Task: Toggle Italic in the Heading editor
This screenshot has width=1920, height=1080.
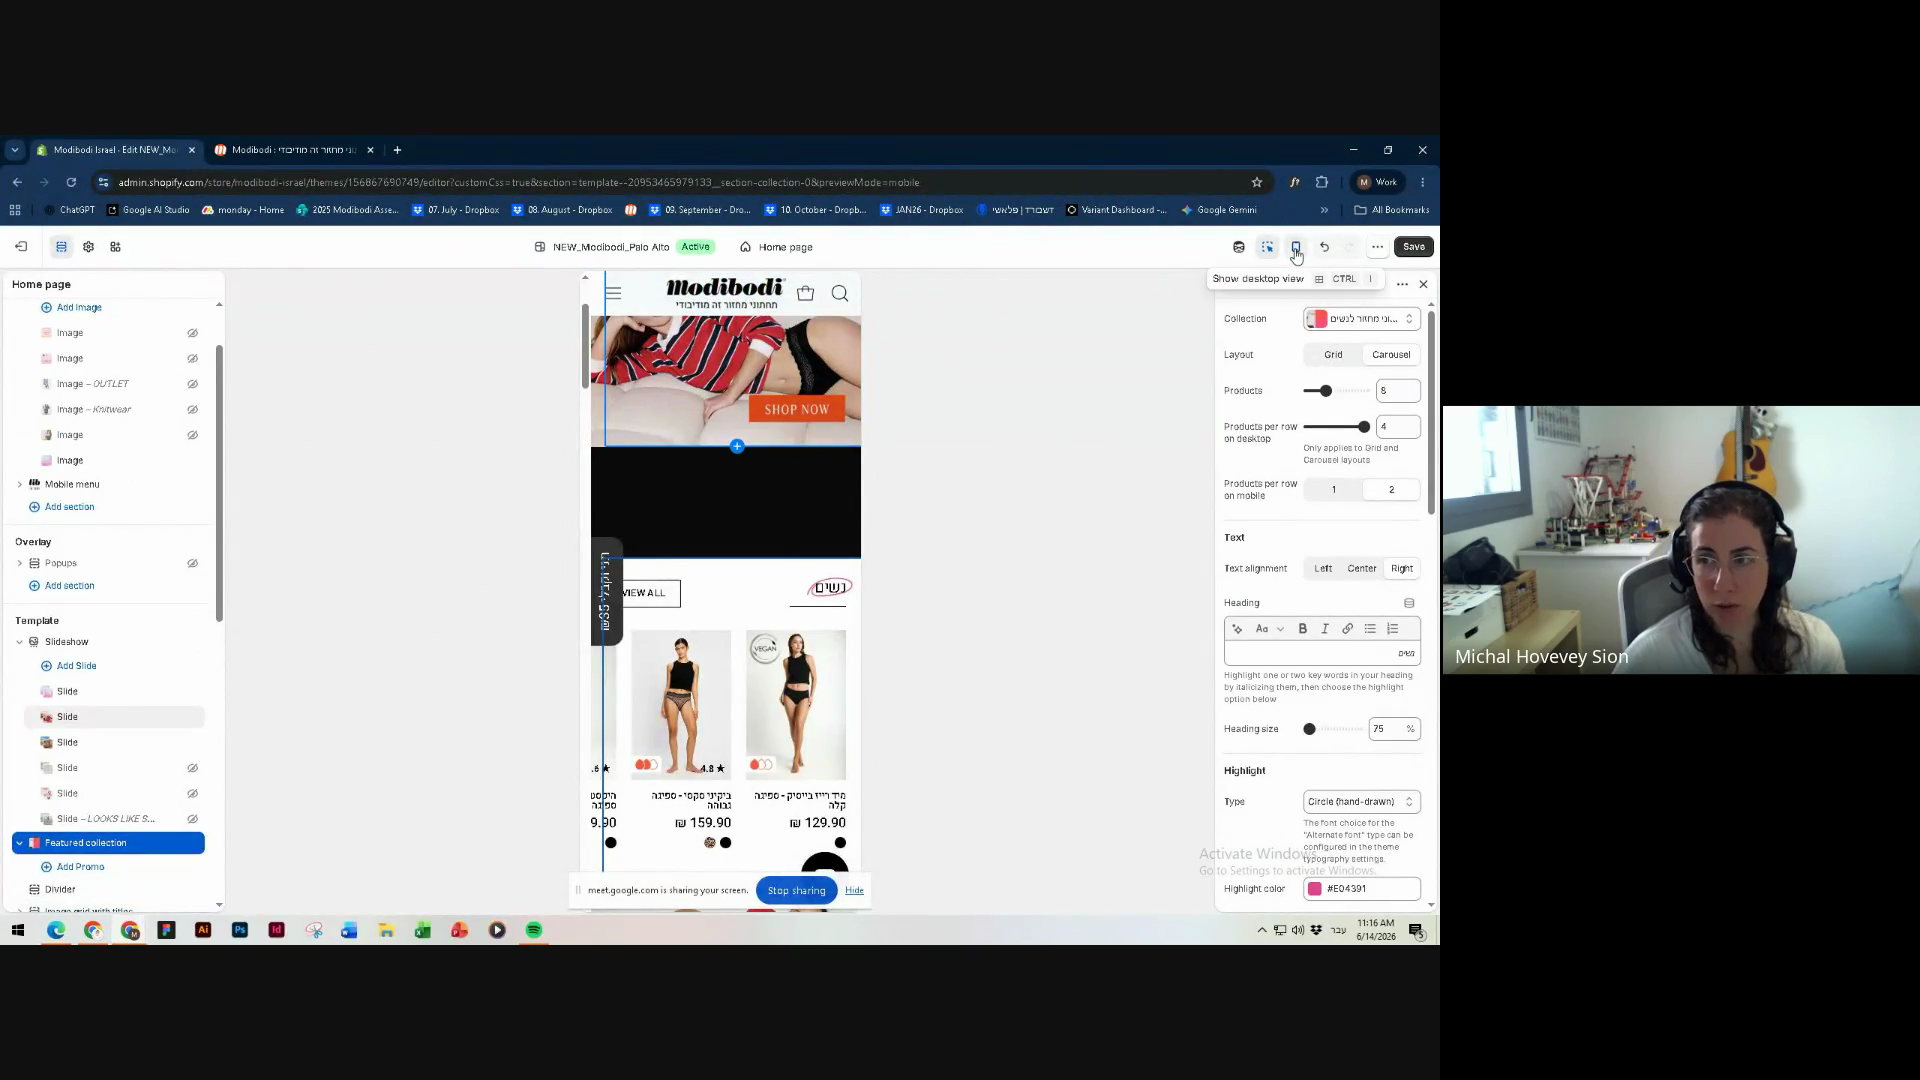Action: (1325, 629)
